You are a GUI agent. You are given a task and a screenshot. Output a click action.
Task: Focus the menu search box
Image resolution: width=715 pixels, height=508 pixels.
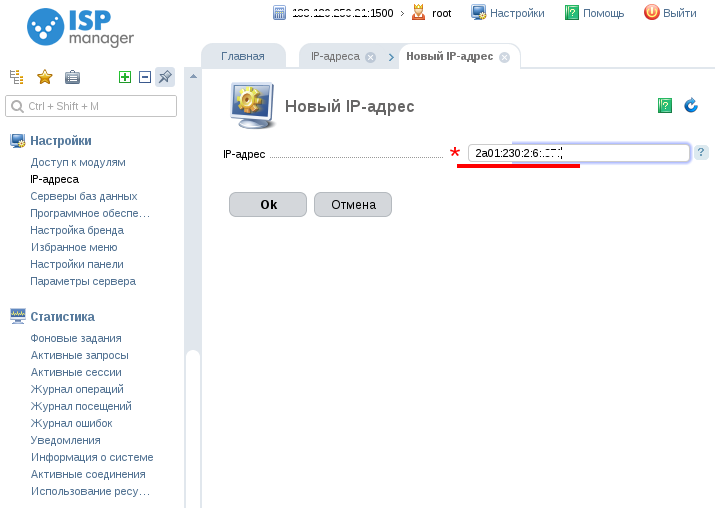pyautogui.click(x=91, y=106)
